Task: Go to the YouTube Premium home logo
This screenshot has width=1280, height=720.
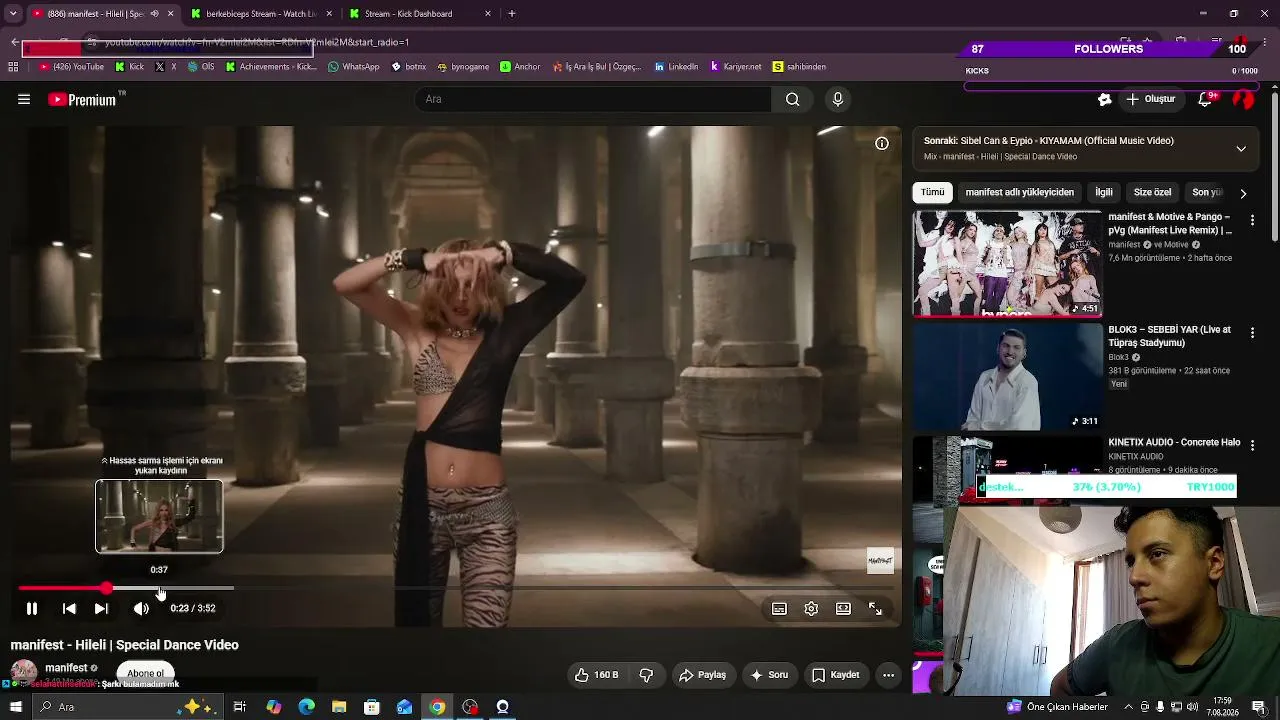Action: 82,99
